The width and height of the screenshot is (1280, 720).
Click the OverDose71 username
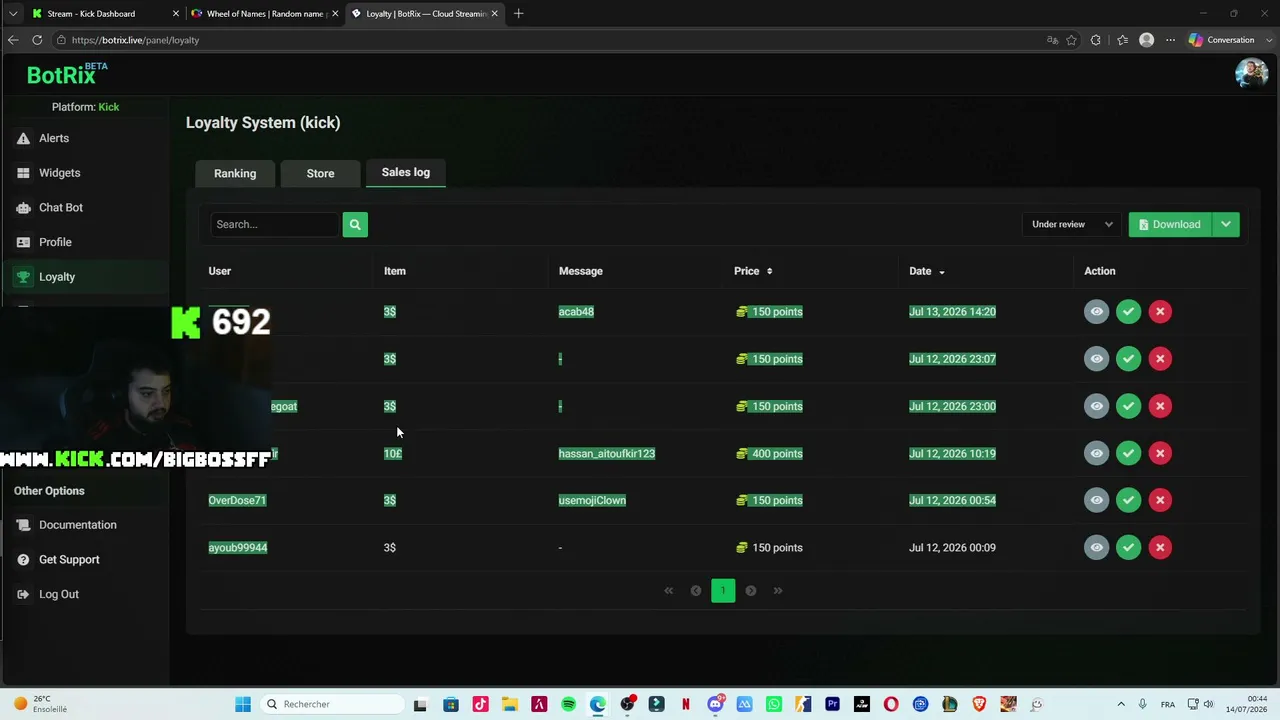click(x=237, y=500)
